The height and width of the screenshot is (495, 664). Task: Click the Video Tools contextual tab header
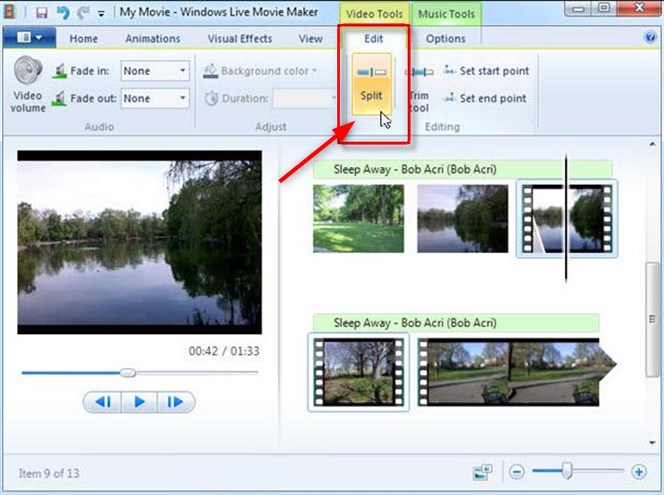pyautogui.click(x=374, y=14)
